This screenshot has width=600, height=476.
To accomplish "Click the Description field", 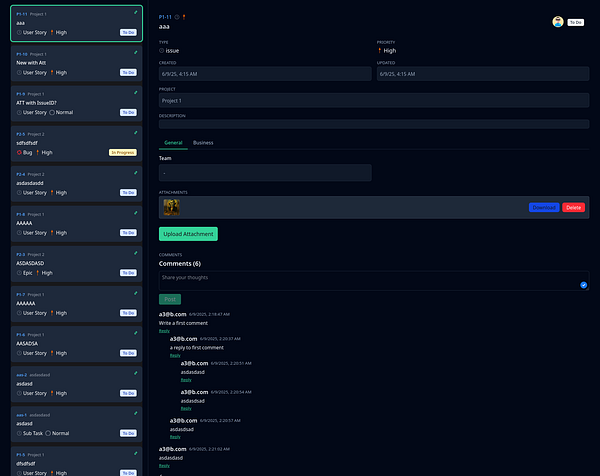I will tap(374, 124).
